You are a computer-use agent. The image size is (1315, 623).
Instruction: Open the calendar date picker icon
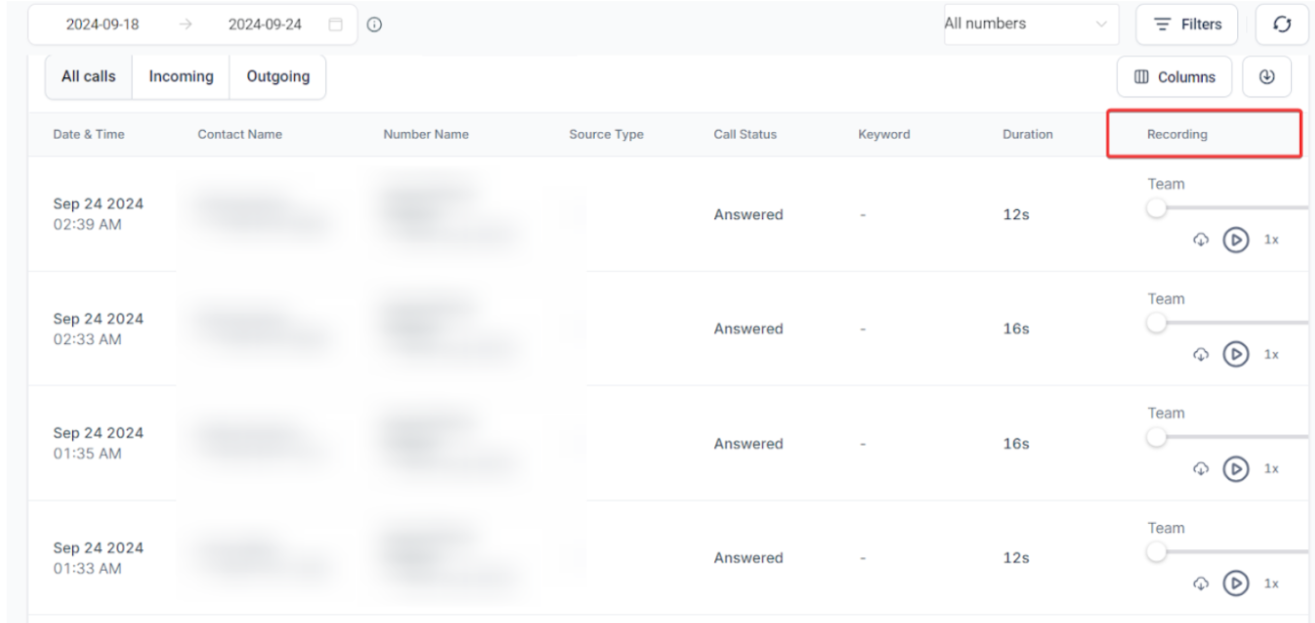(336, 25)
